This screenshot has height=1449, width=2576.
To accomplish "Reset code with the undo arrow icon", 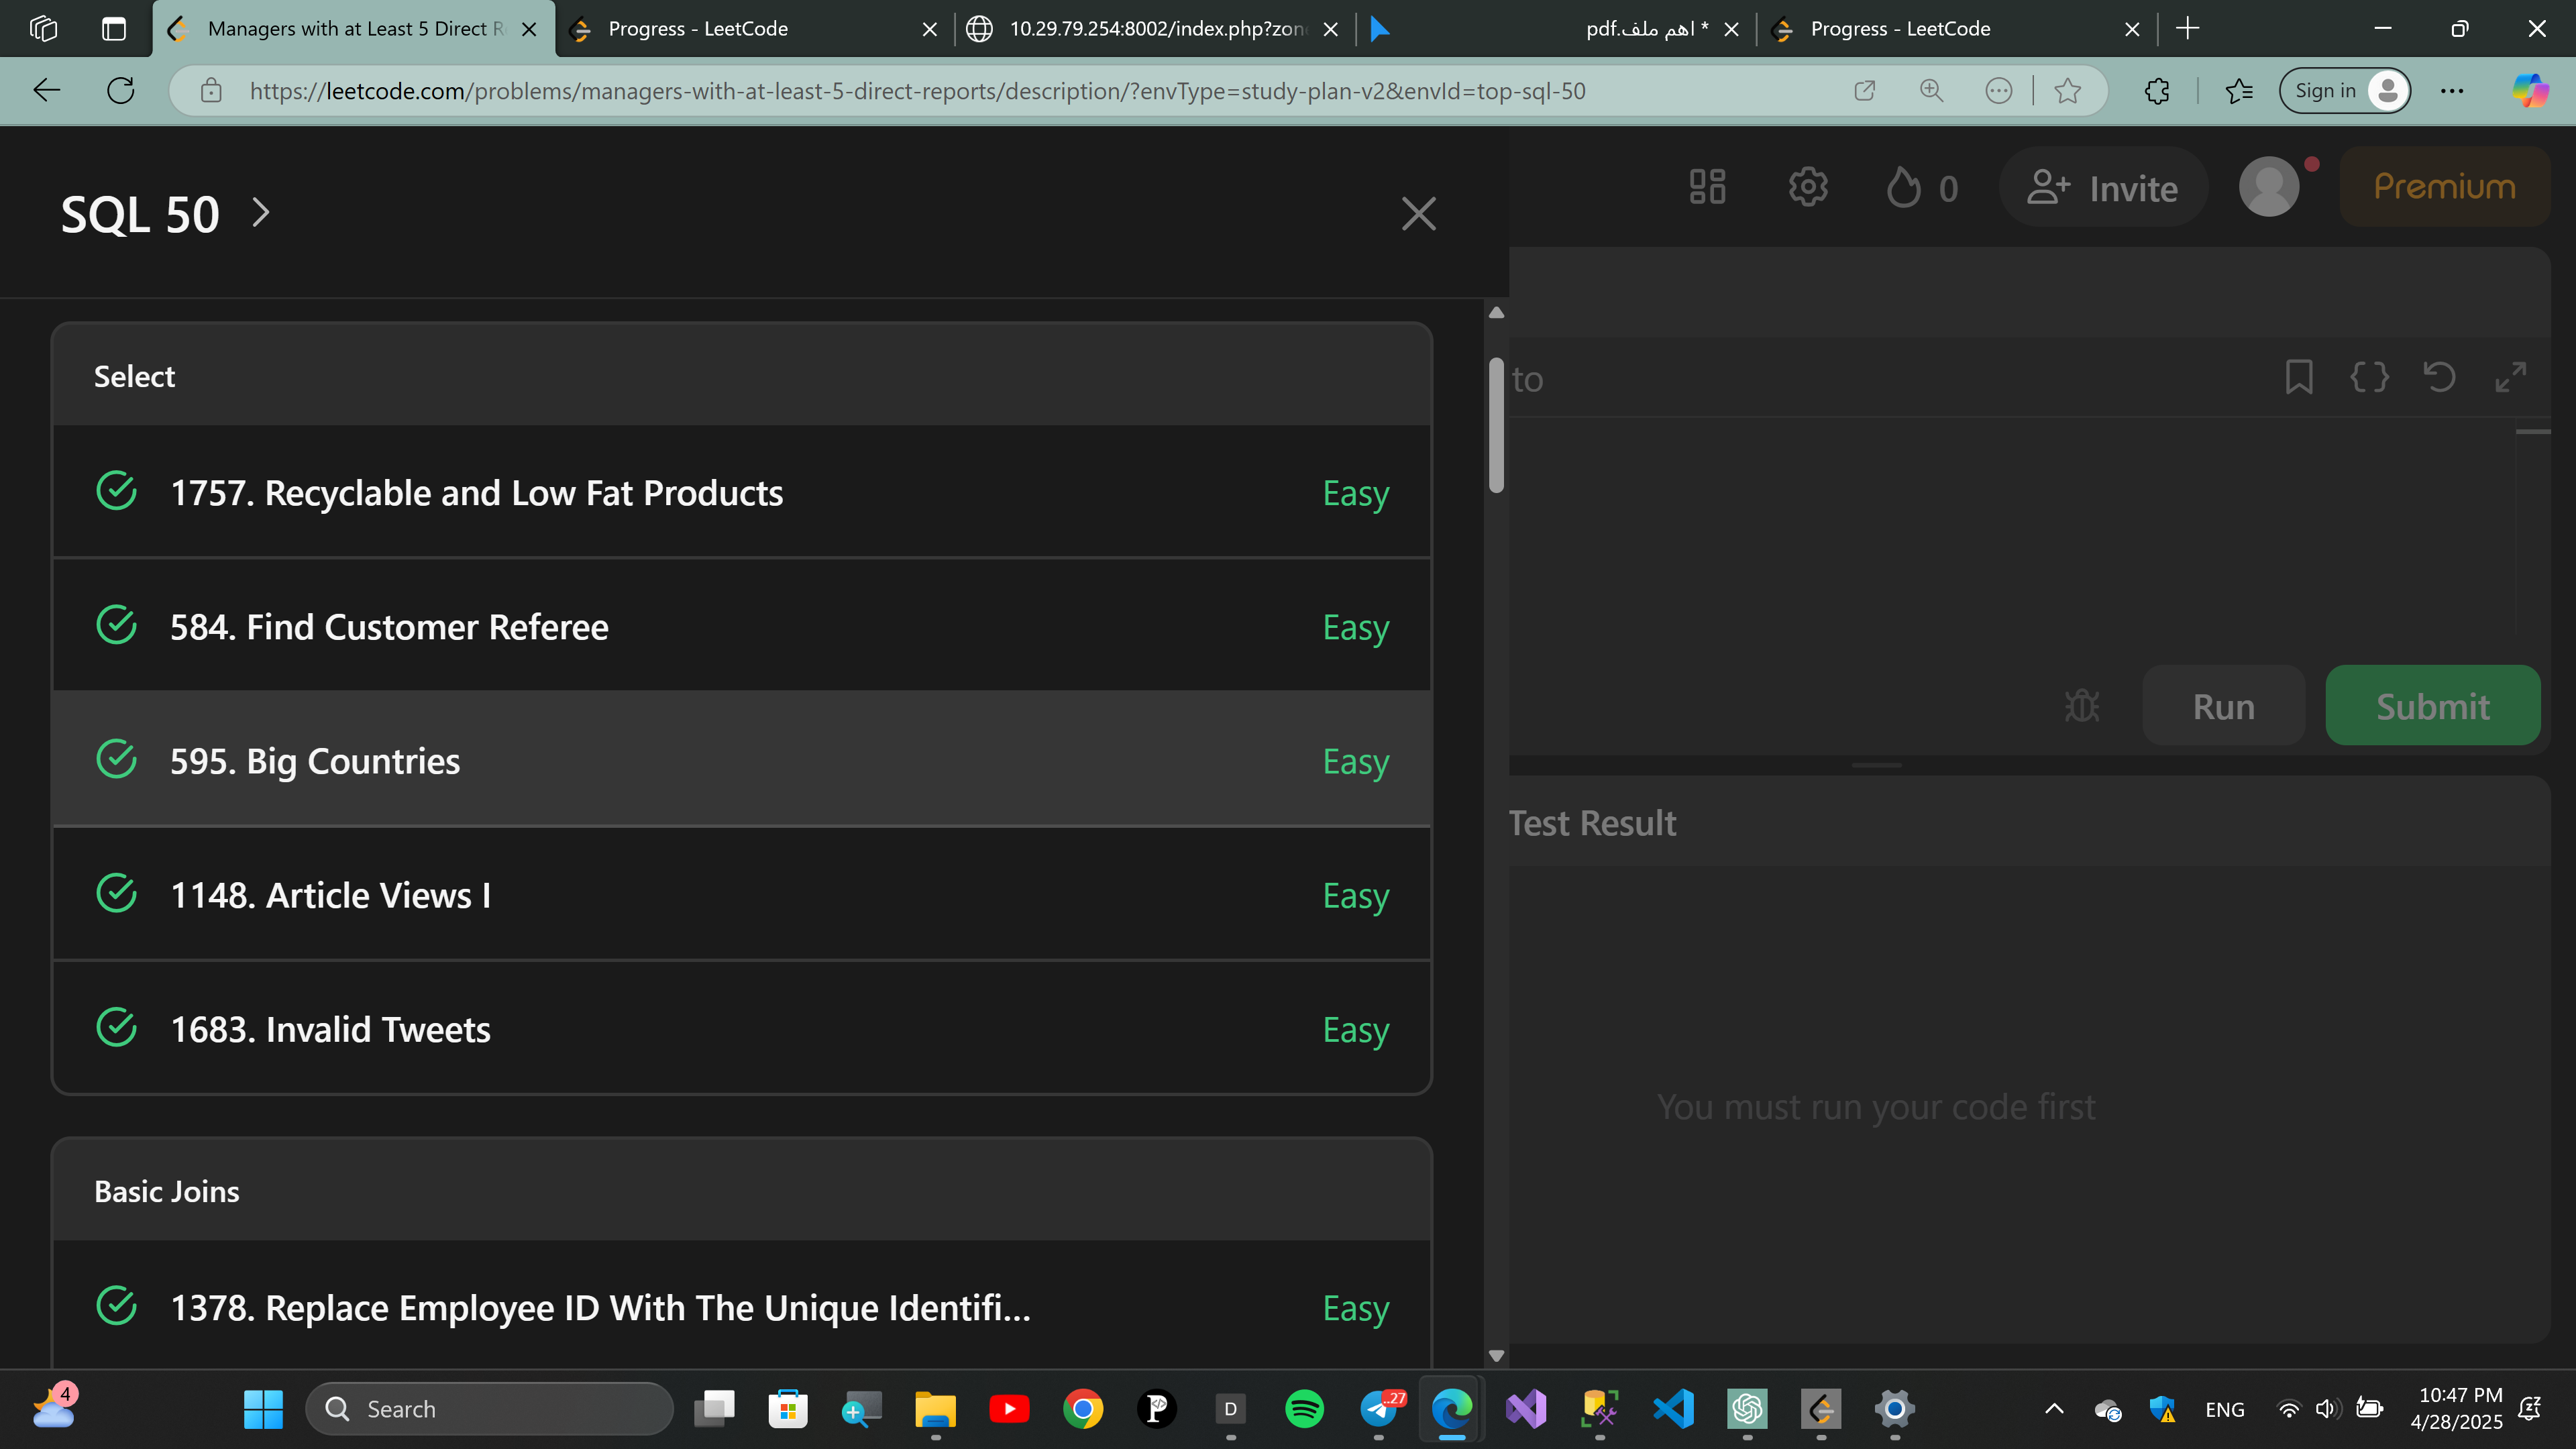I will pyautogui.click(x=2439, y=377).
